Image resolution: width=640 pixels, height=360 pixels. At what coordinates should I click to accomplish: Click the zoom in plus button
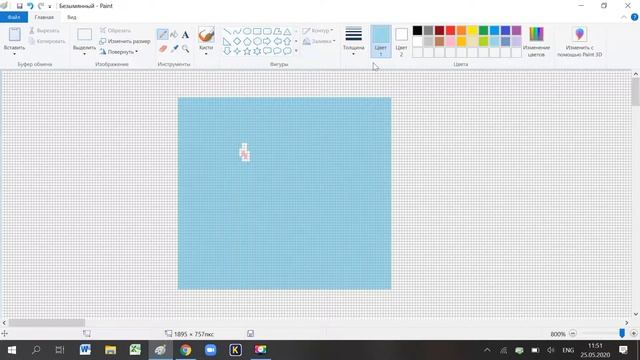click(633, 333)
